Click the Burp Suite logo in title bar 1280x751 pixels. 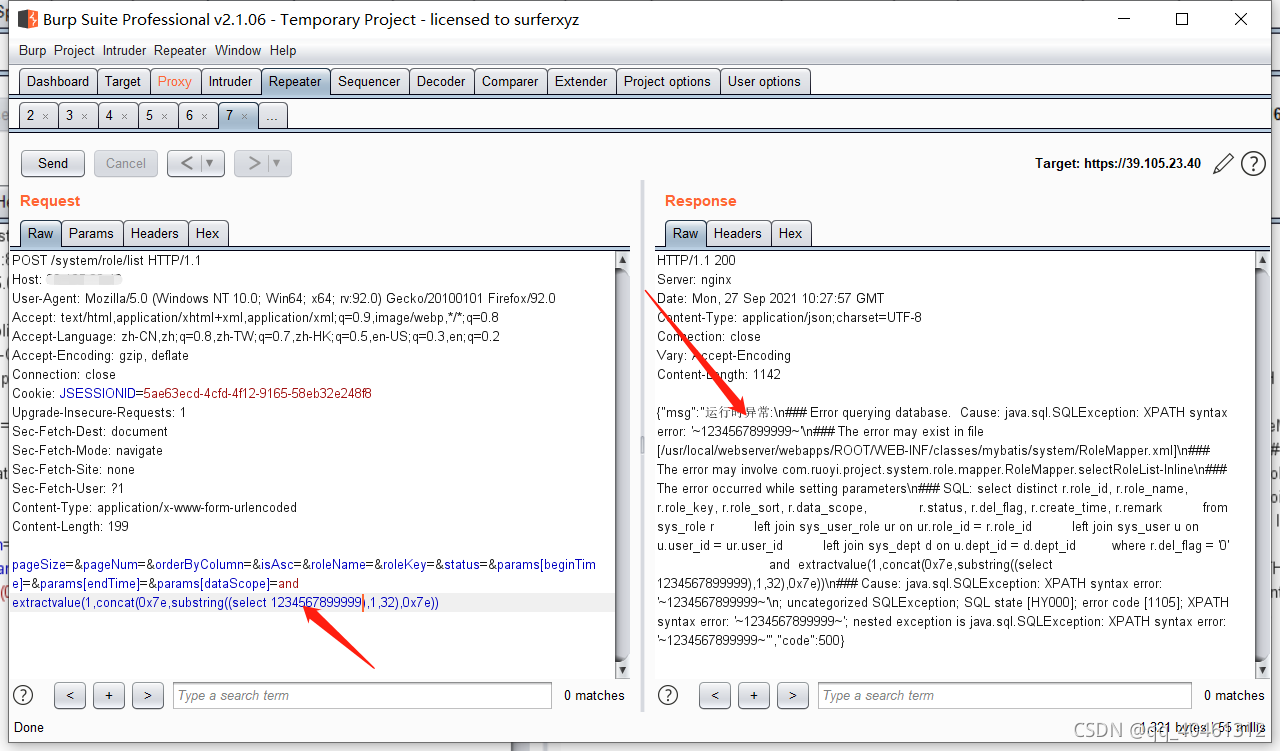[x=28, y=19]
